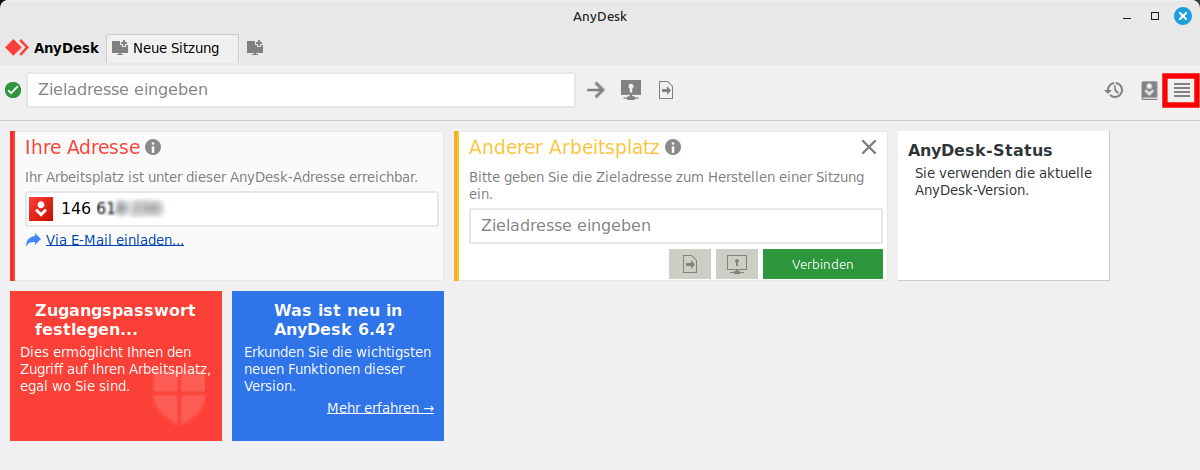1200x470 pixels.
Task: Click the monitor button beside Verbinden
Action: coord(737,264)
